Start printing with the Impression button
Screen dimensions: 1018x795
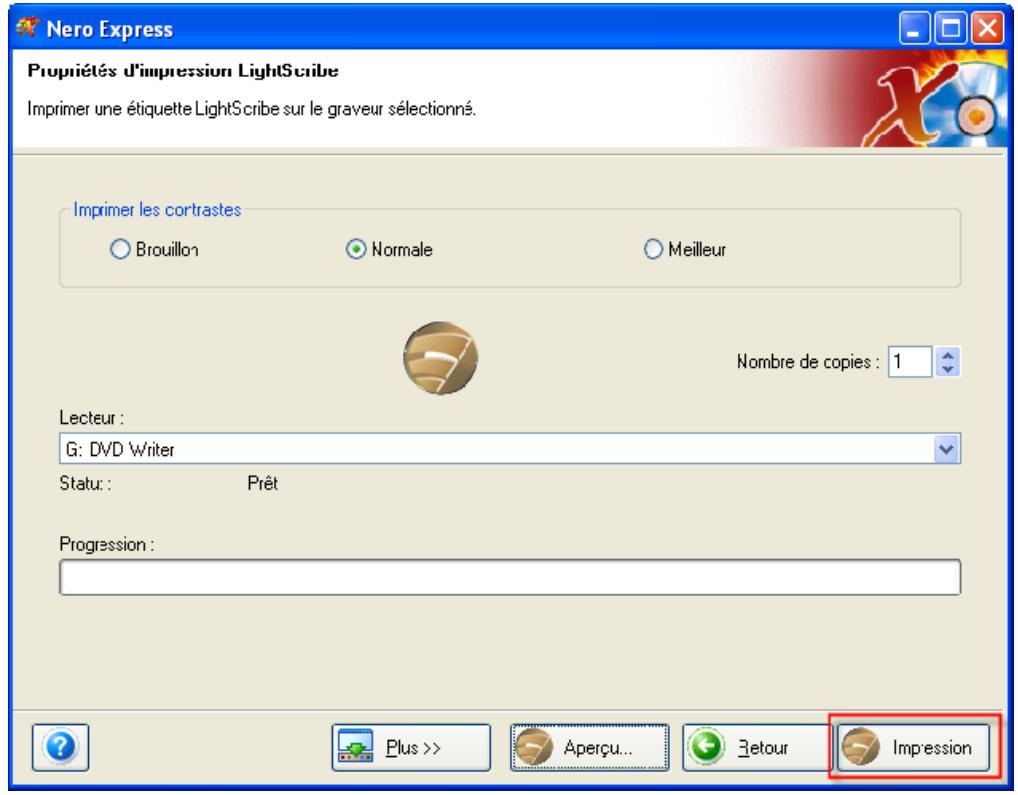coord(913,748)
